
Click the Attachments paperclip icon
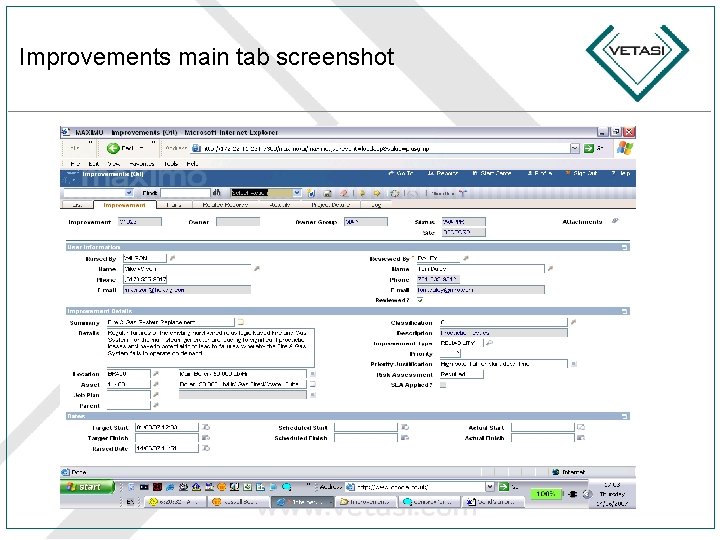[615, 221]
